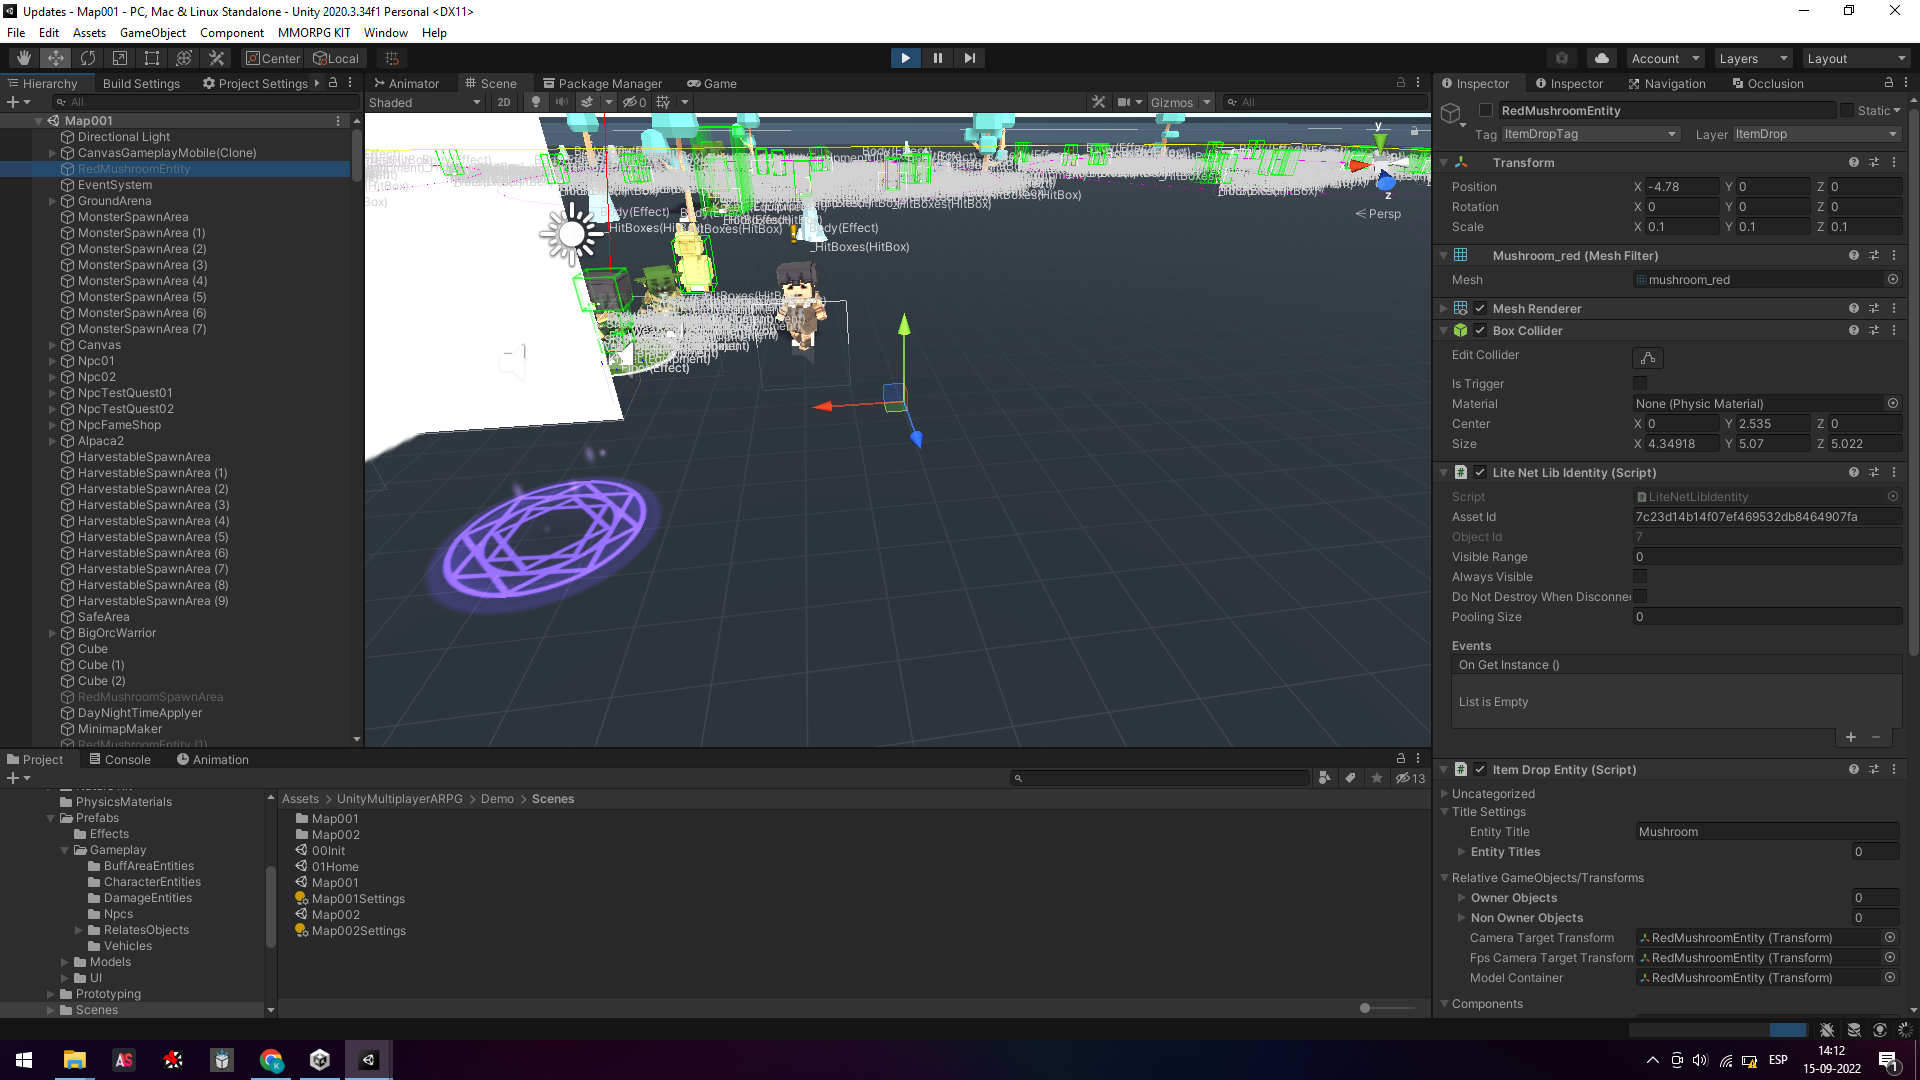Add event to On Get Instance list
This screenshot has height=1080, width=1920.
(x=1851, y=737)
